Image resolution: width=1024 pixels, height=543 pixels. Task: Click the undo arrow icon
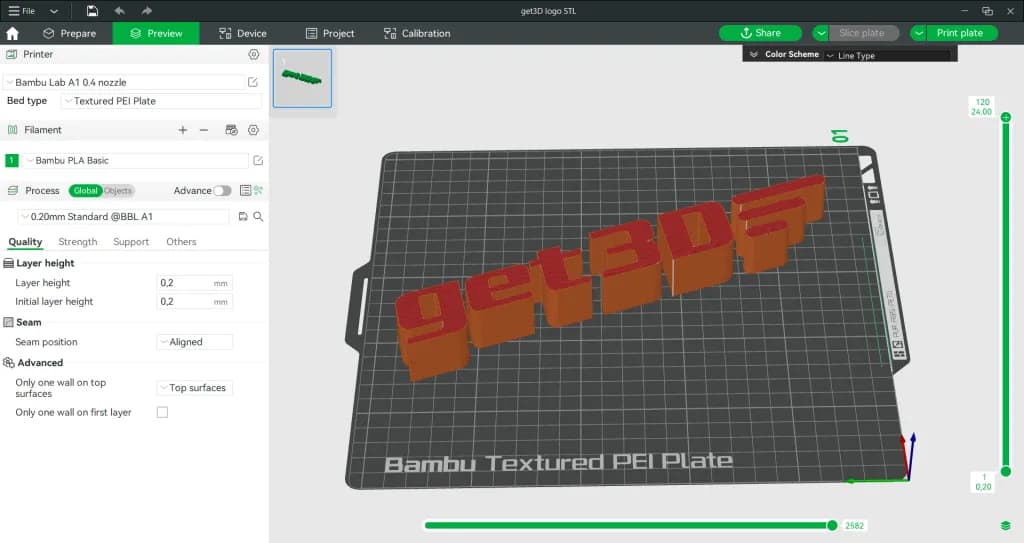pos(120,10)
